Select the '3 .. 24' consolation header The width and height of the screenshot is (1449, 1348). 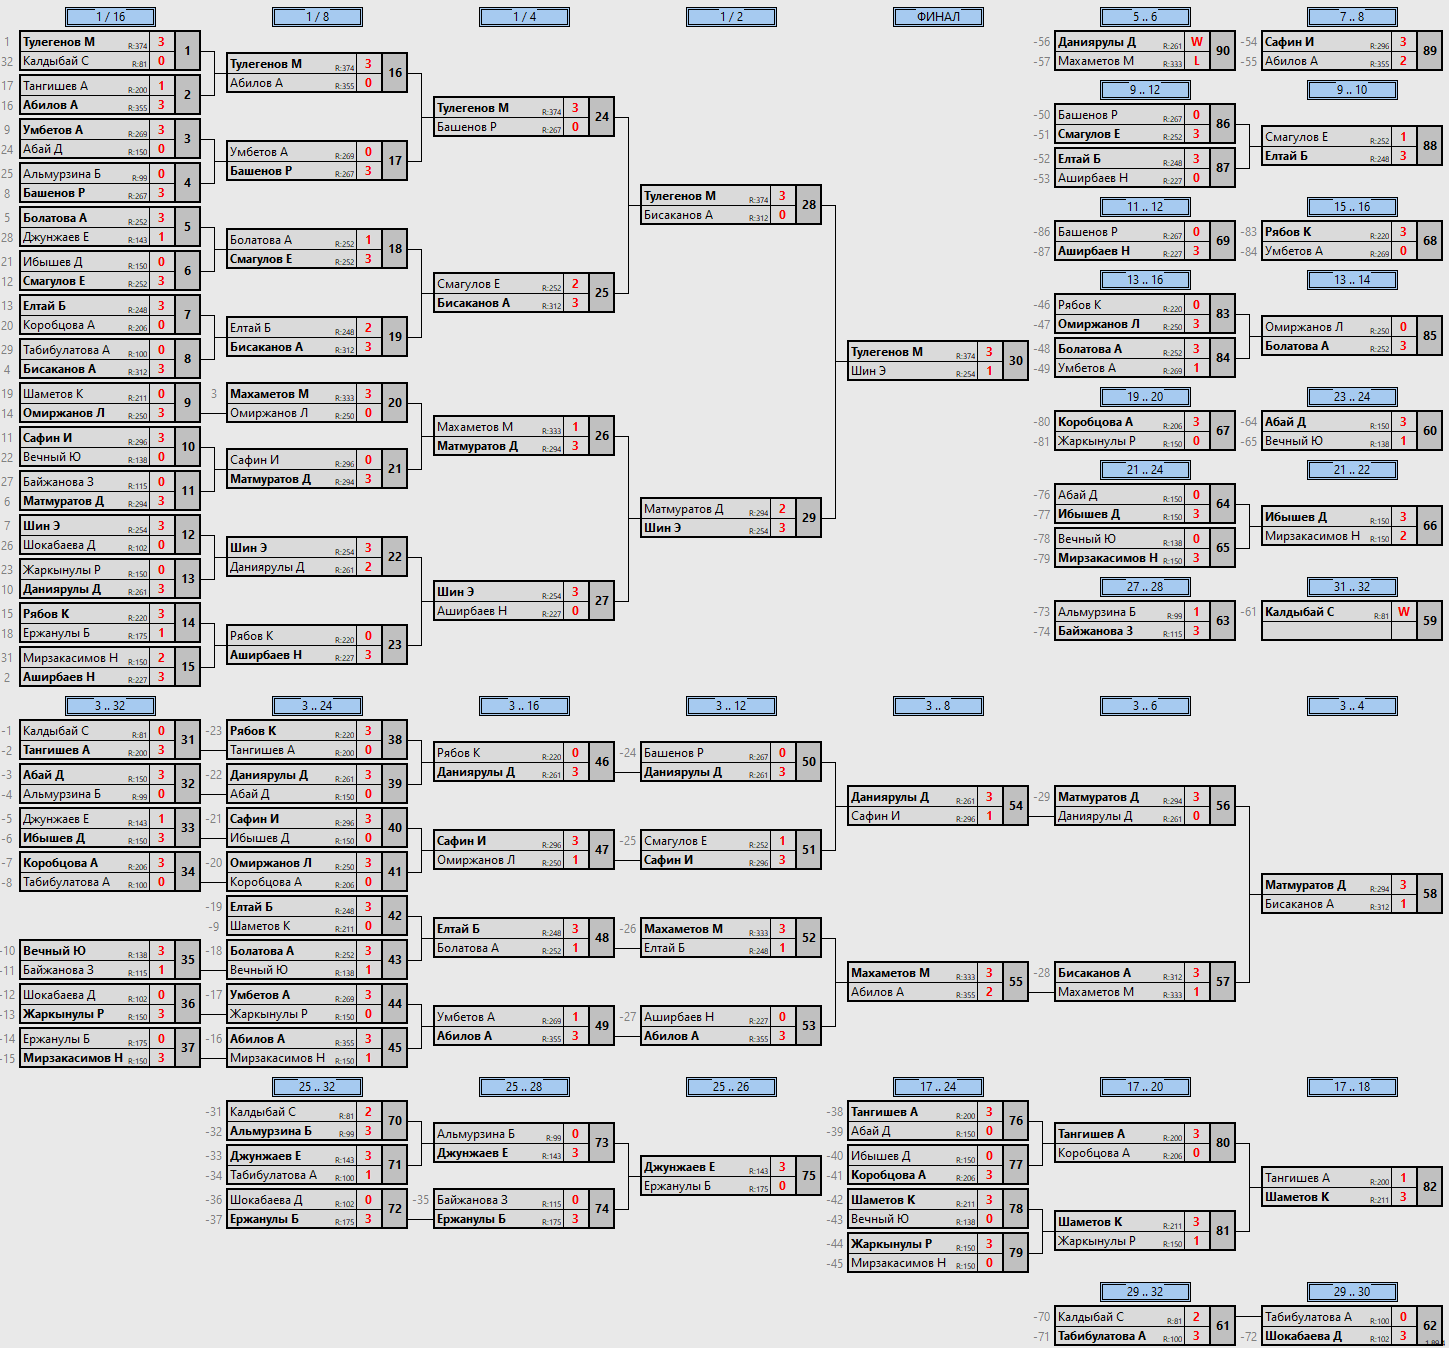tap(317, 706)
